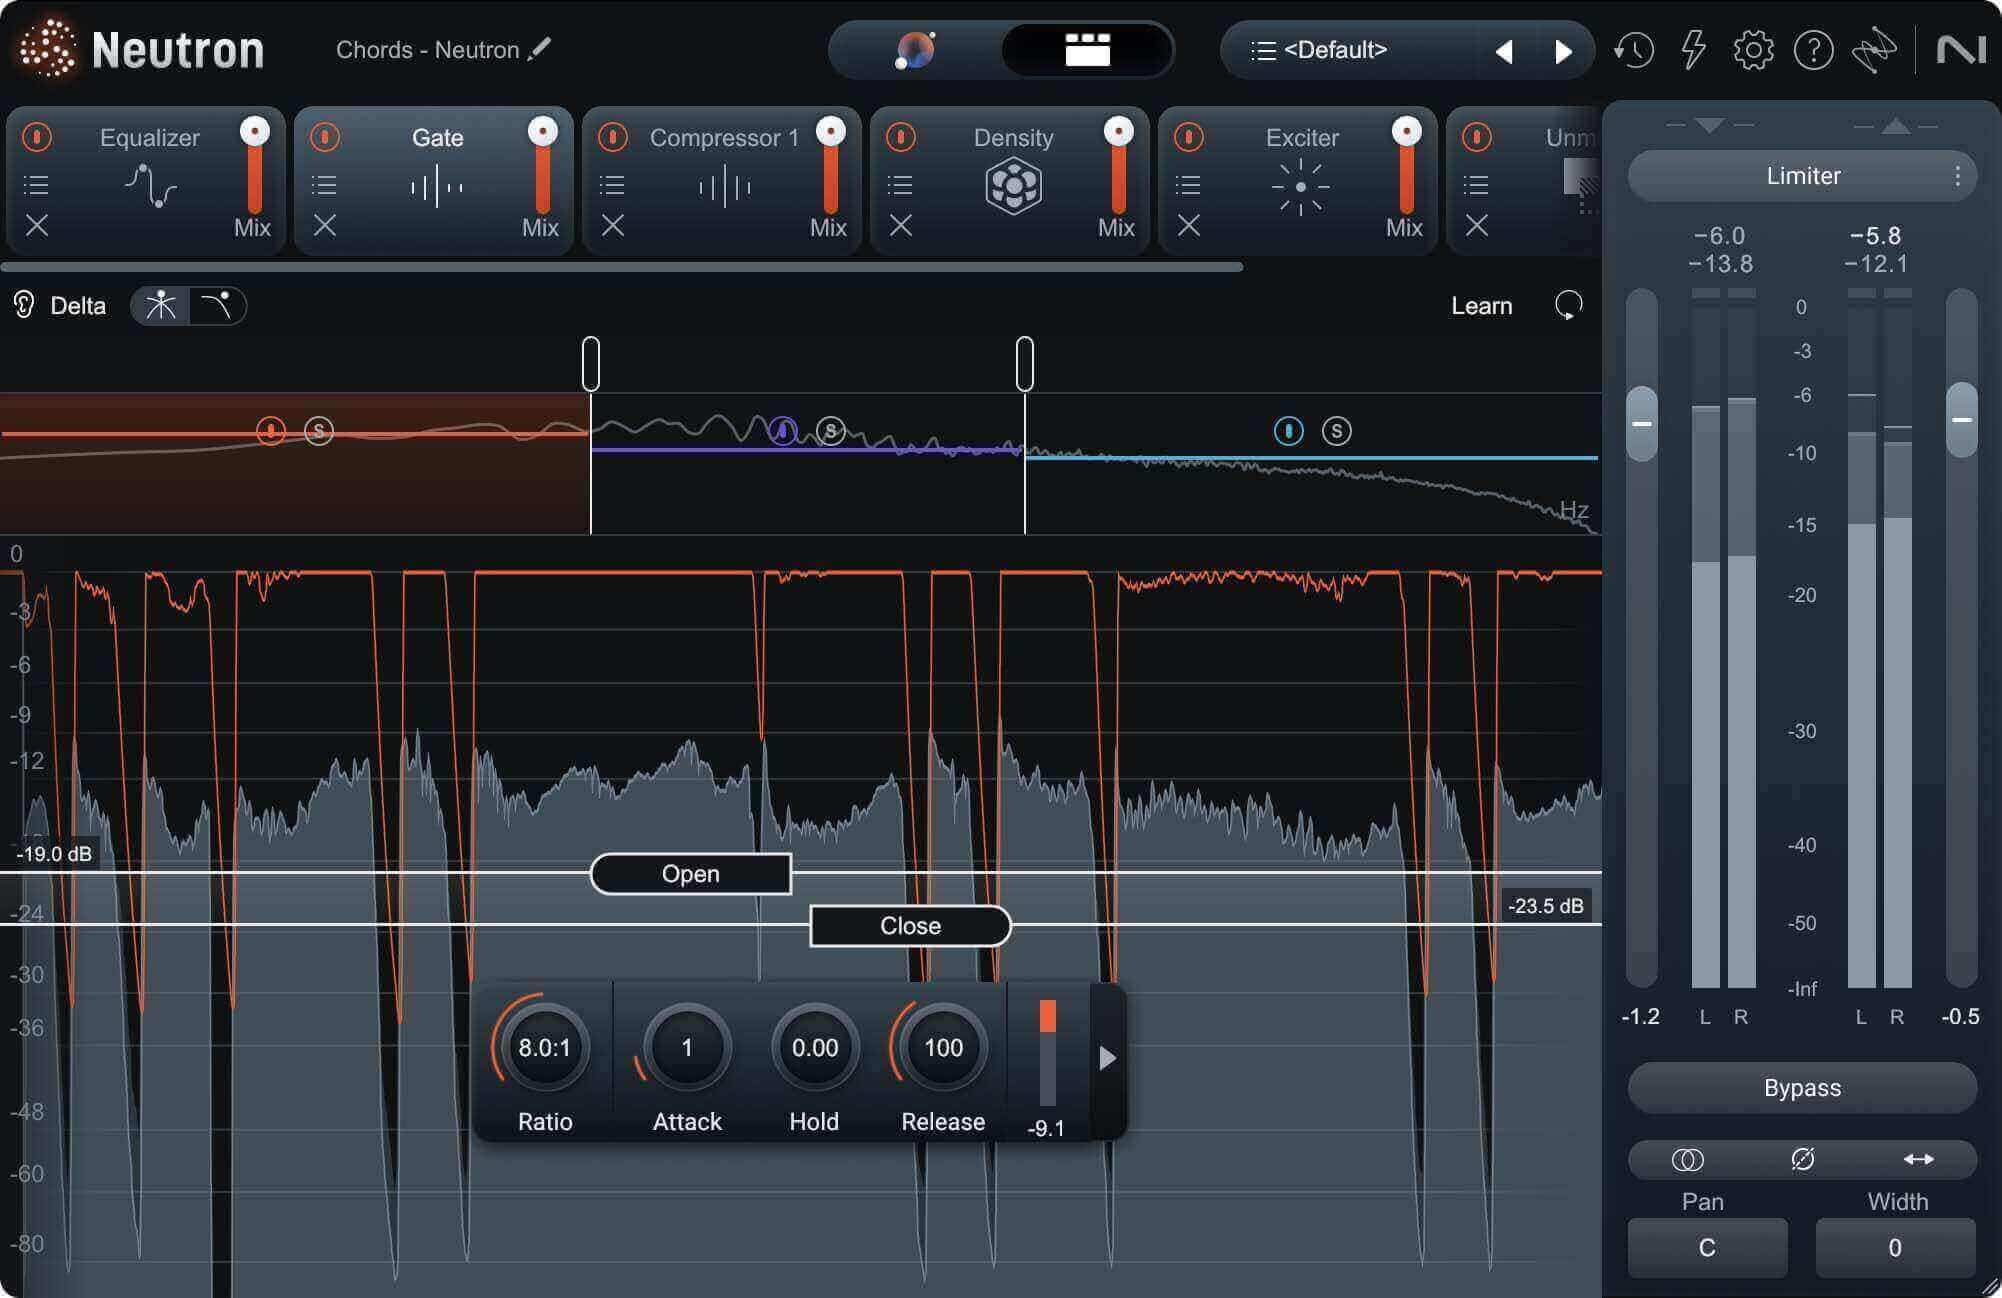Image resolution: width=2002 pixels, height=1298 pixels.
Task: Swap channels arrow icon
Action: point(1918,1160)
